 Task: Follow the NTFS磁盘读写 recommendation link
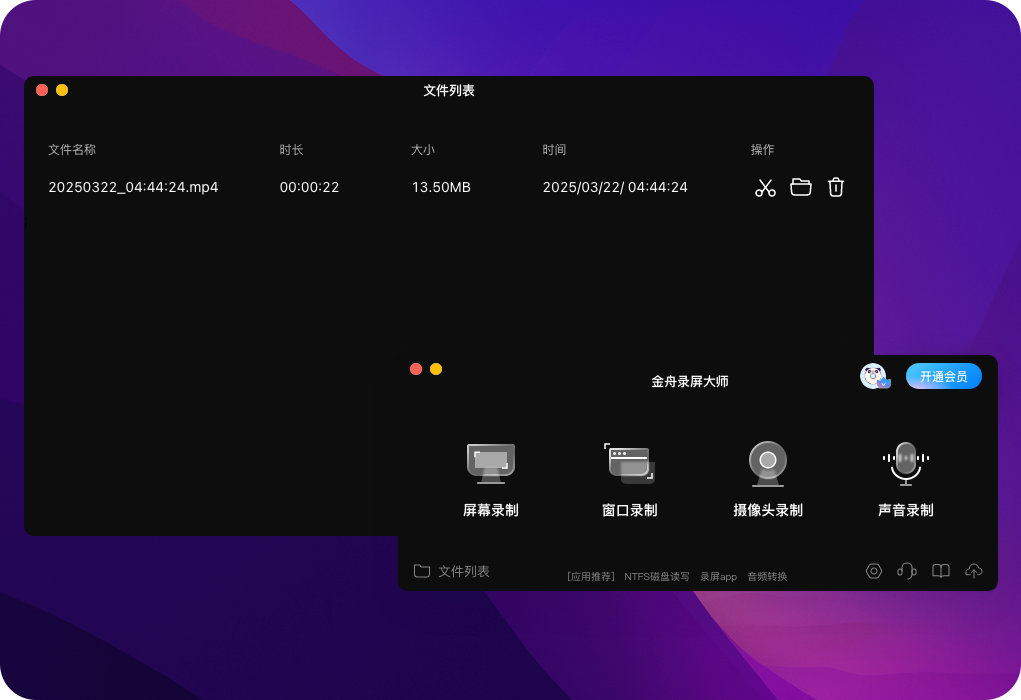(657, 577)
